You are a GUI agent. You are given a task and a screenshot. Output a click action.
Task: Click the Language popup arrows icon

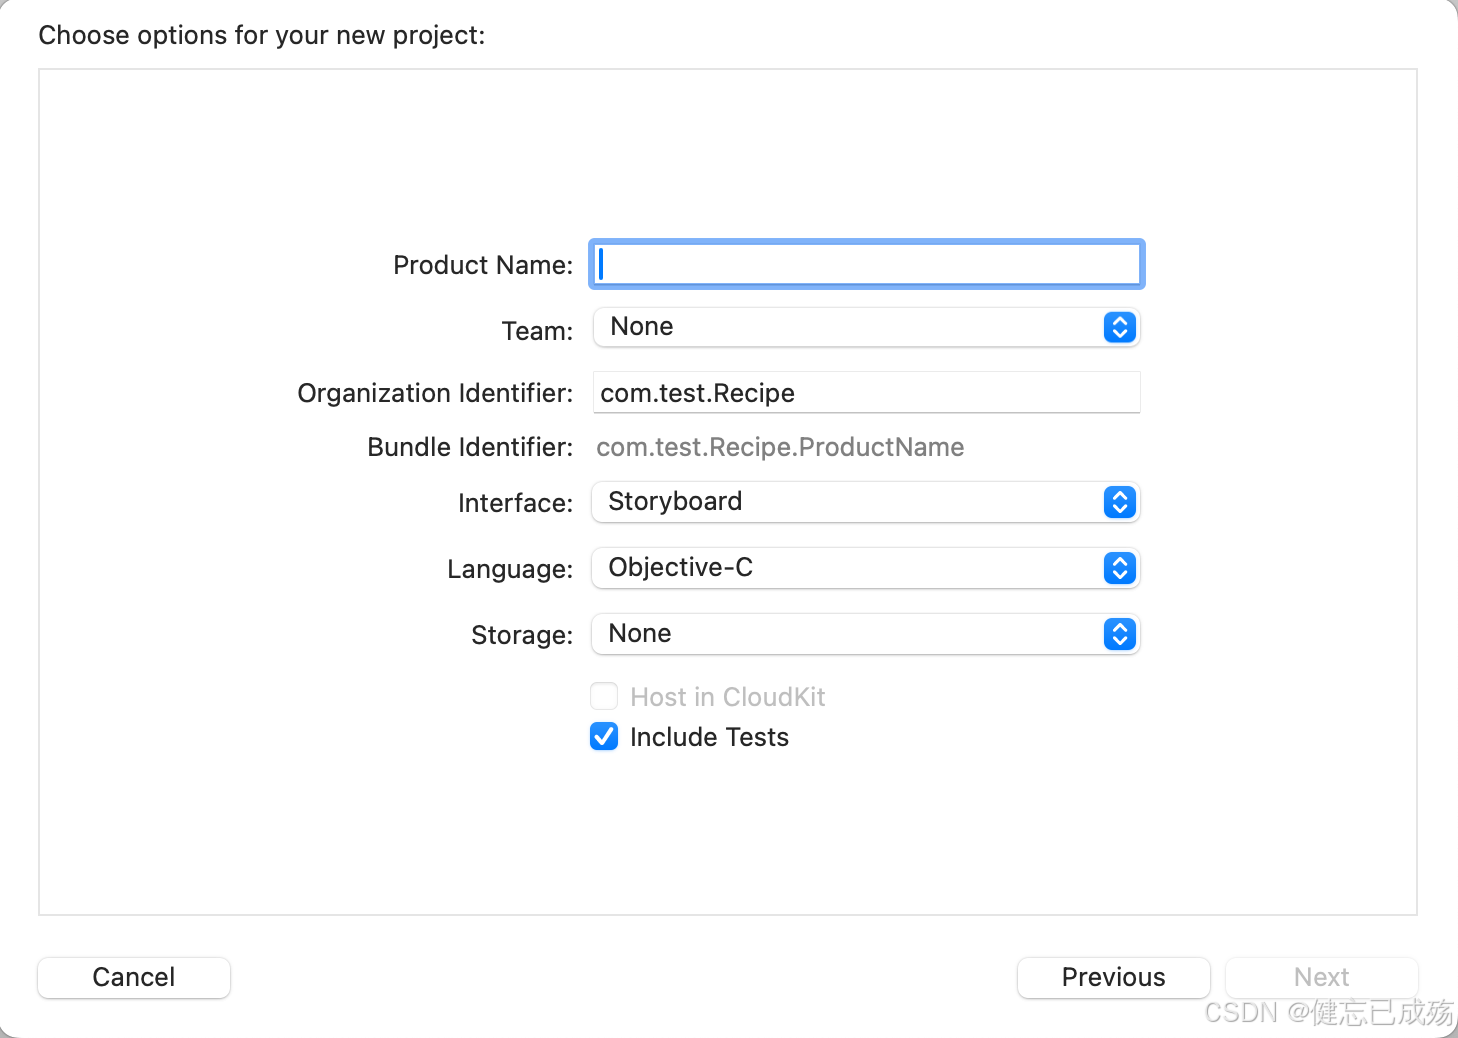click(x=1119, y=568)
